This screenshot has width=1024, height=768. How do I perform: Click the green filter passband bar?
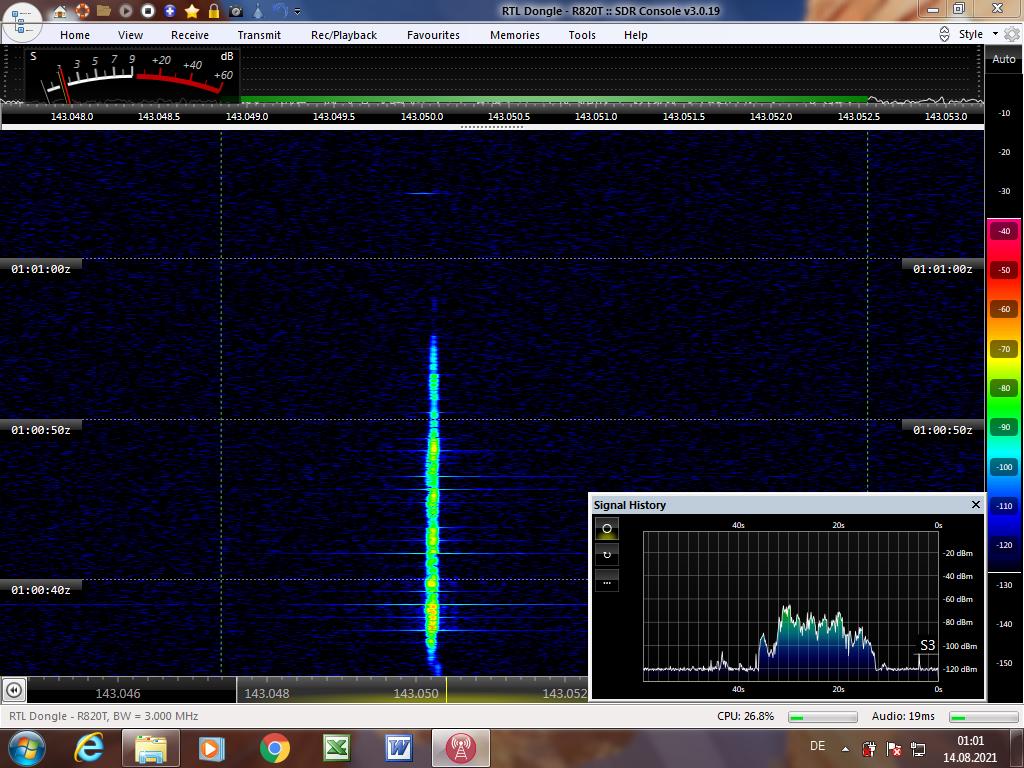[x=554, y=99]
